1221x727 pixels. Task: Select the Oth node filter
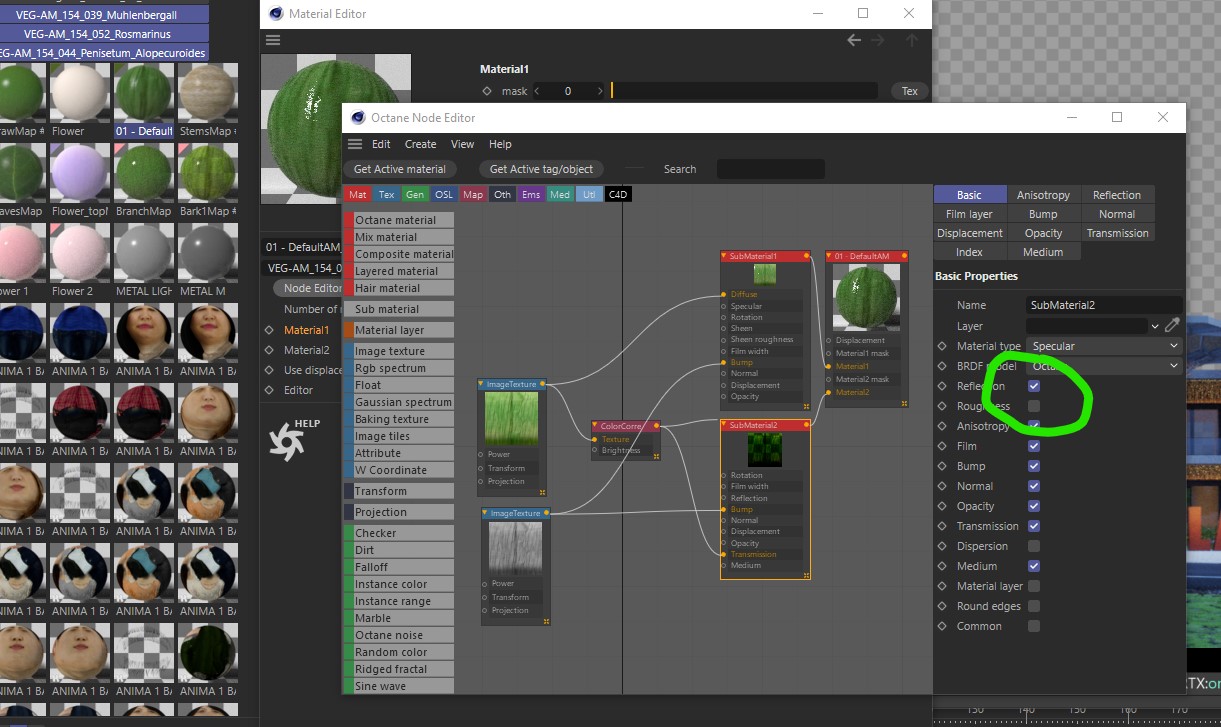pyautogui.click(x=502, y=195)
